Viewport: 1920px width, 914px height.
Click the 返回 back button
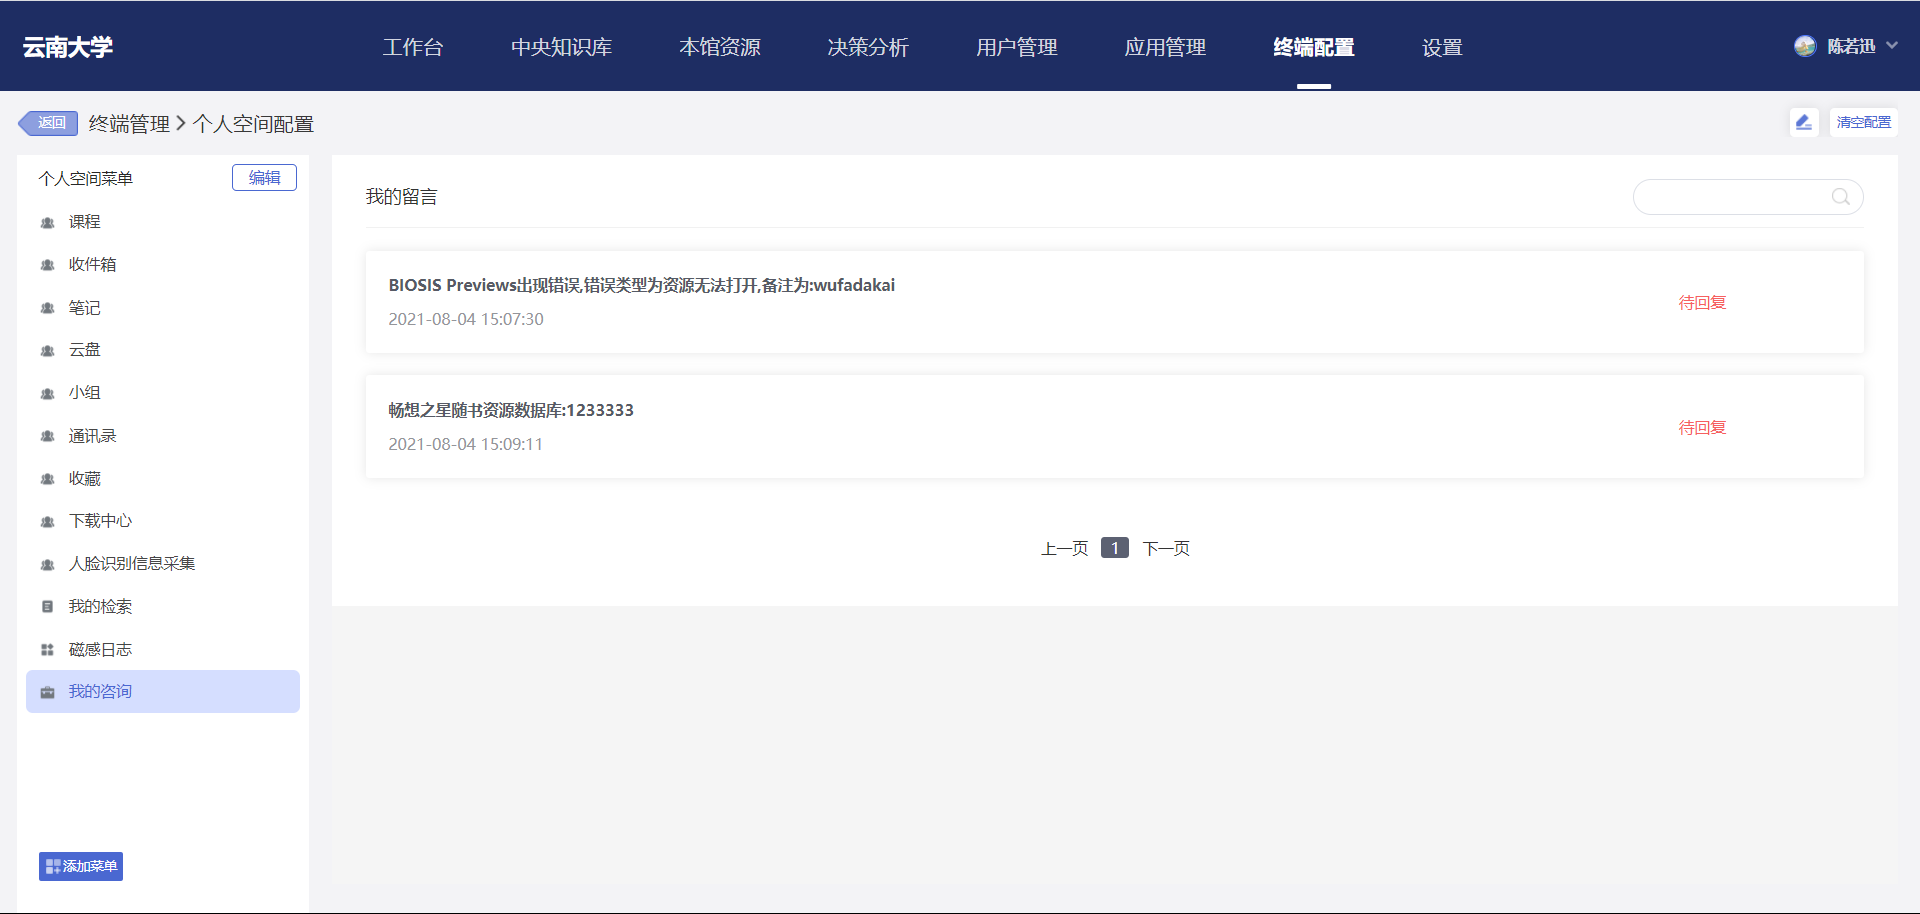pos(48,123)
